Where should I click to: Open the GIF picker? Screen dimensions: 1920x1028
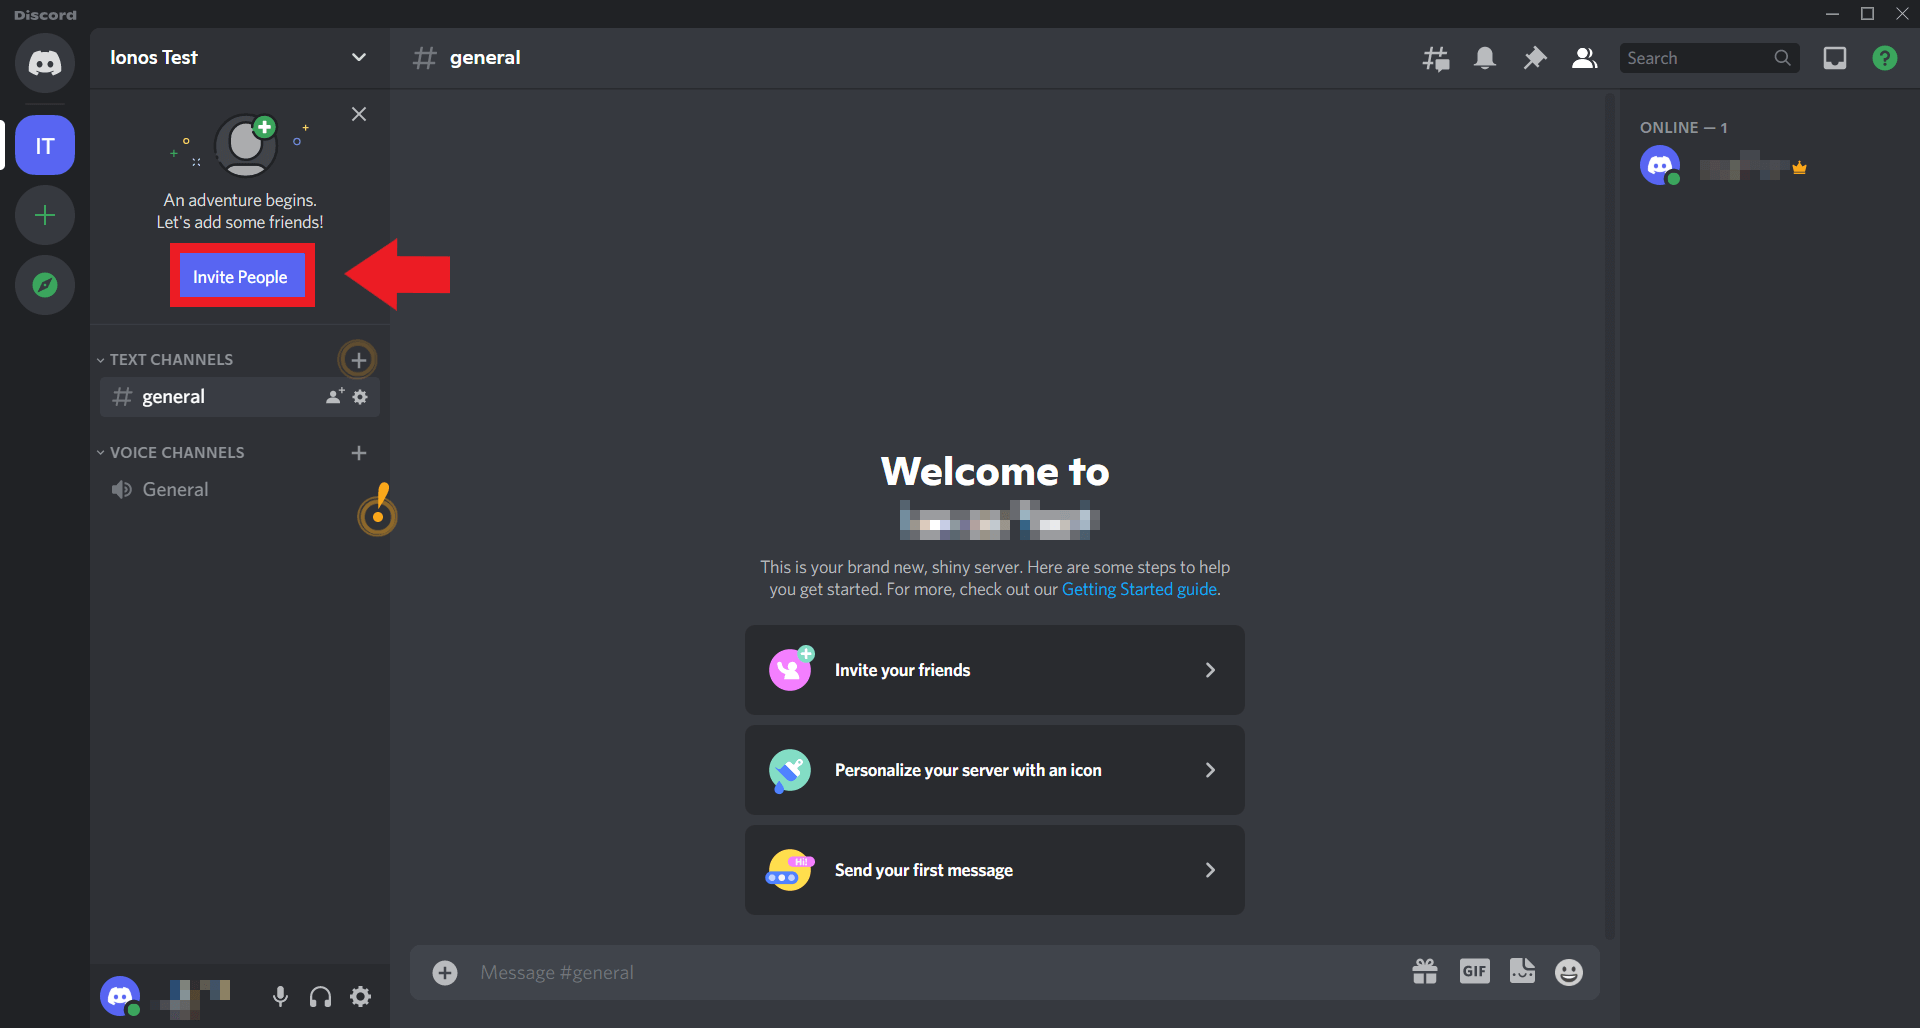(1474, 971)
